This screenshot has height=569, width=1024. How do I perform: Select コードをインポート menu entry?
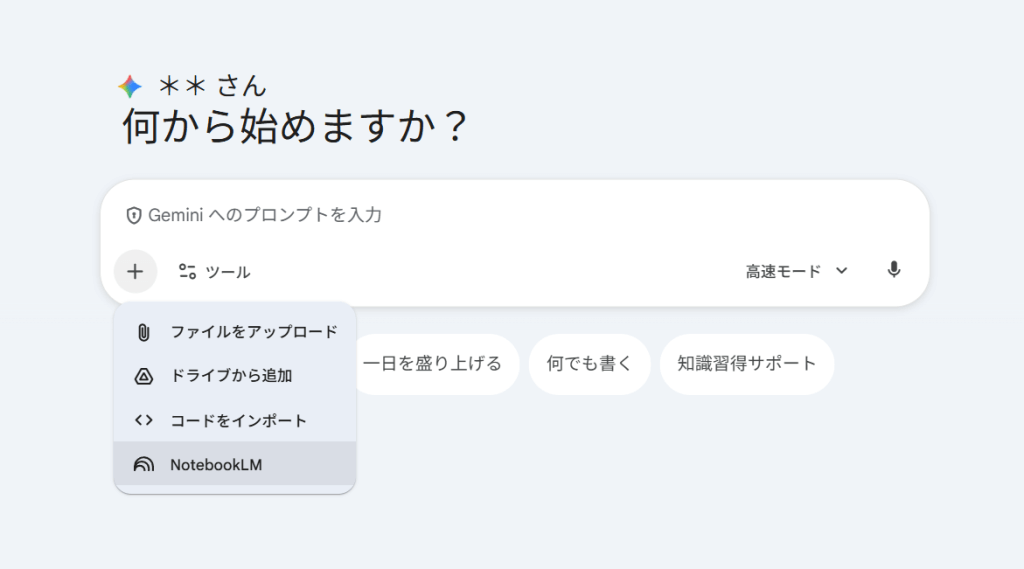click(x=238, y=420)
